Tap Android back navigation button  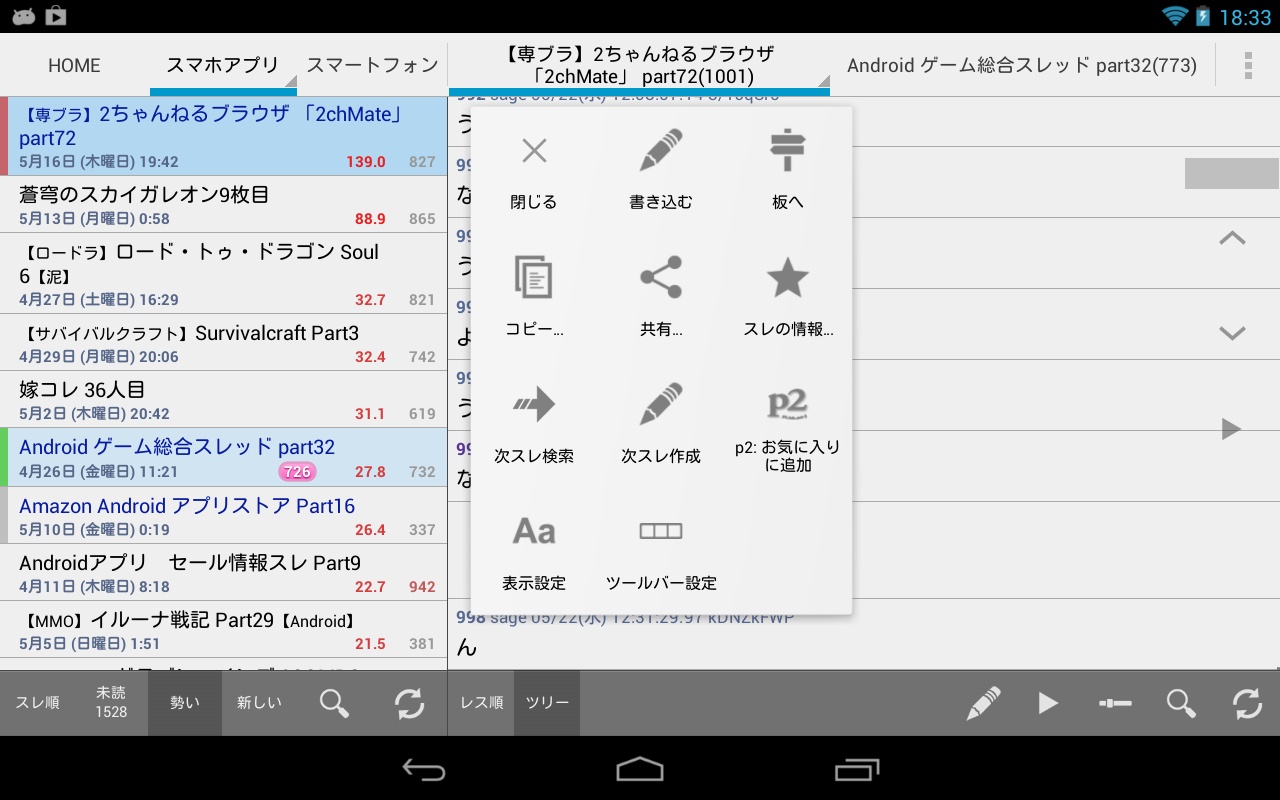coord(424,768)
